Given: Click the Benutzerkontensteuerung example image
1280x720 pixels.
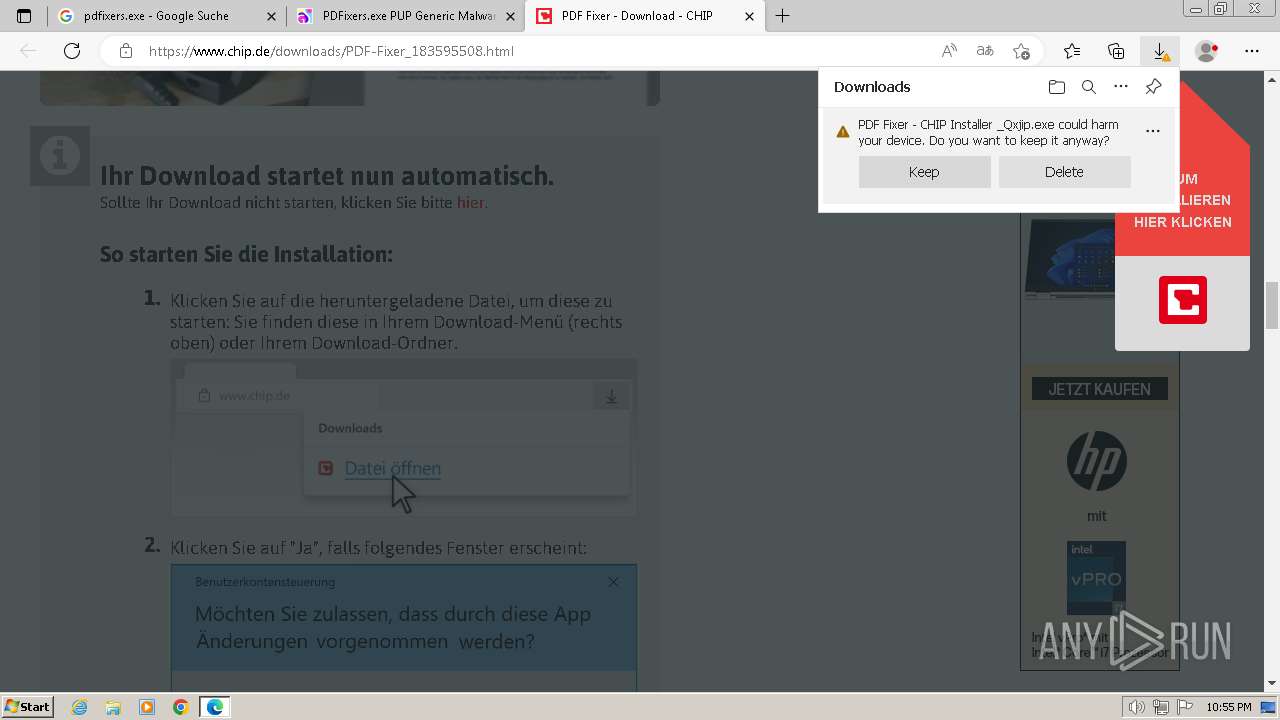Looking at the screenshot, I should [x=404, y=627].
